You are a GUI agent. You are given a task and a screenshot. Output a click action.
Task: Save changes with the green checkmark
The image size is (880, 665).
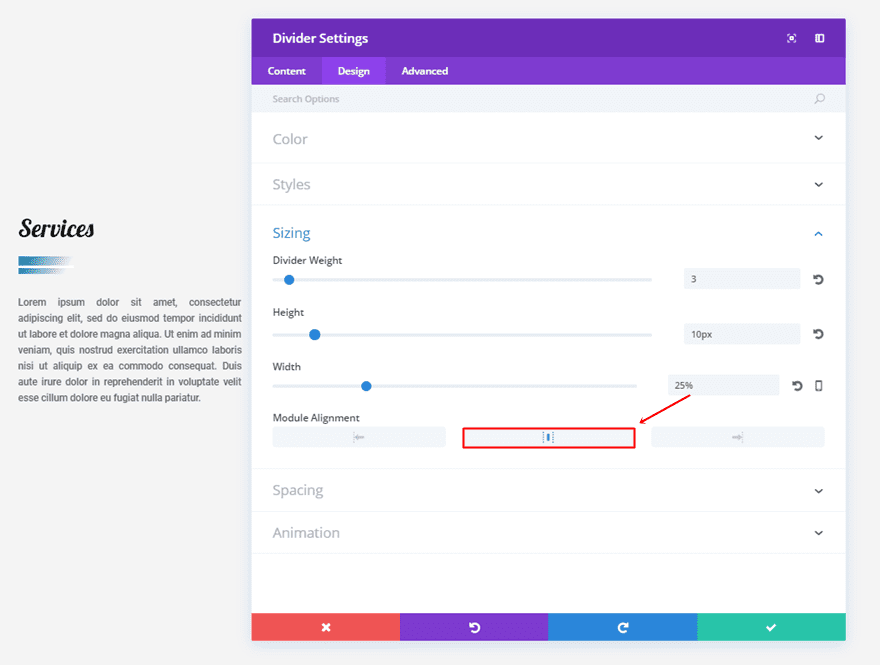click(x=771, y=627)
